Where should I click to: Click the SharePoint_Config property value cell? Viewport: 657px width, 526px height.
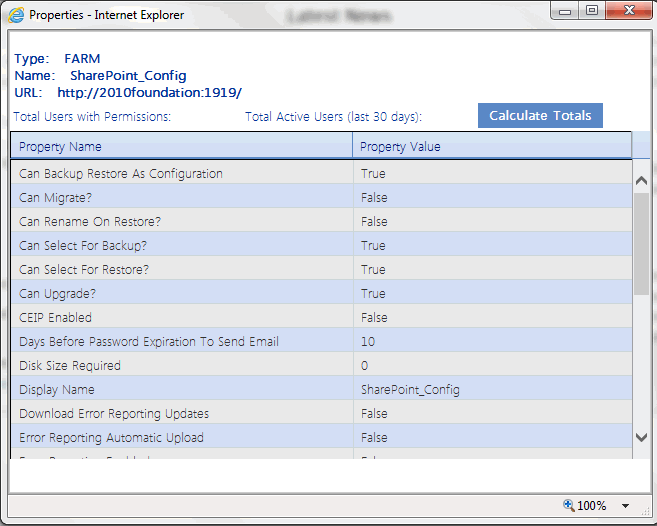click(x=410, y=390)
